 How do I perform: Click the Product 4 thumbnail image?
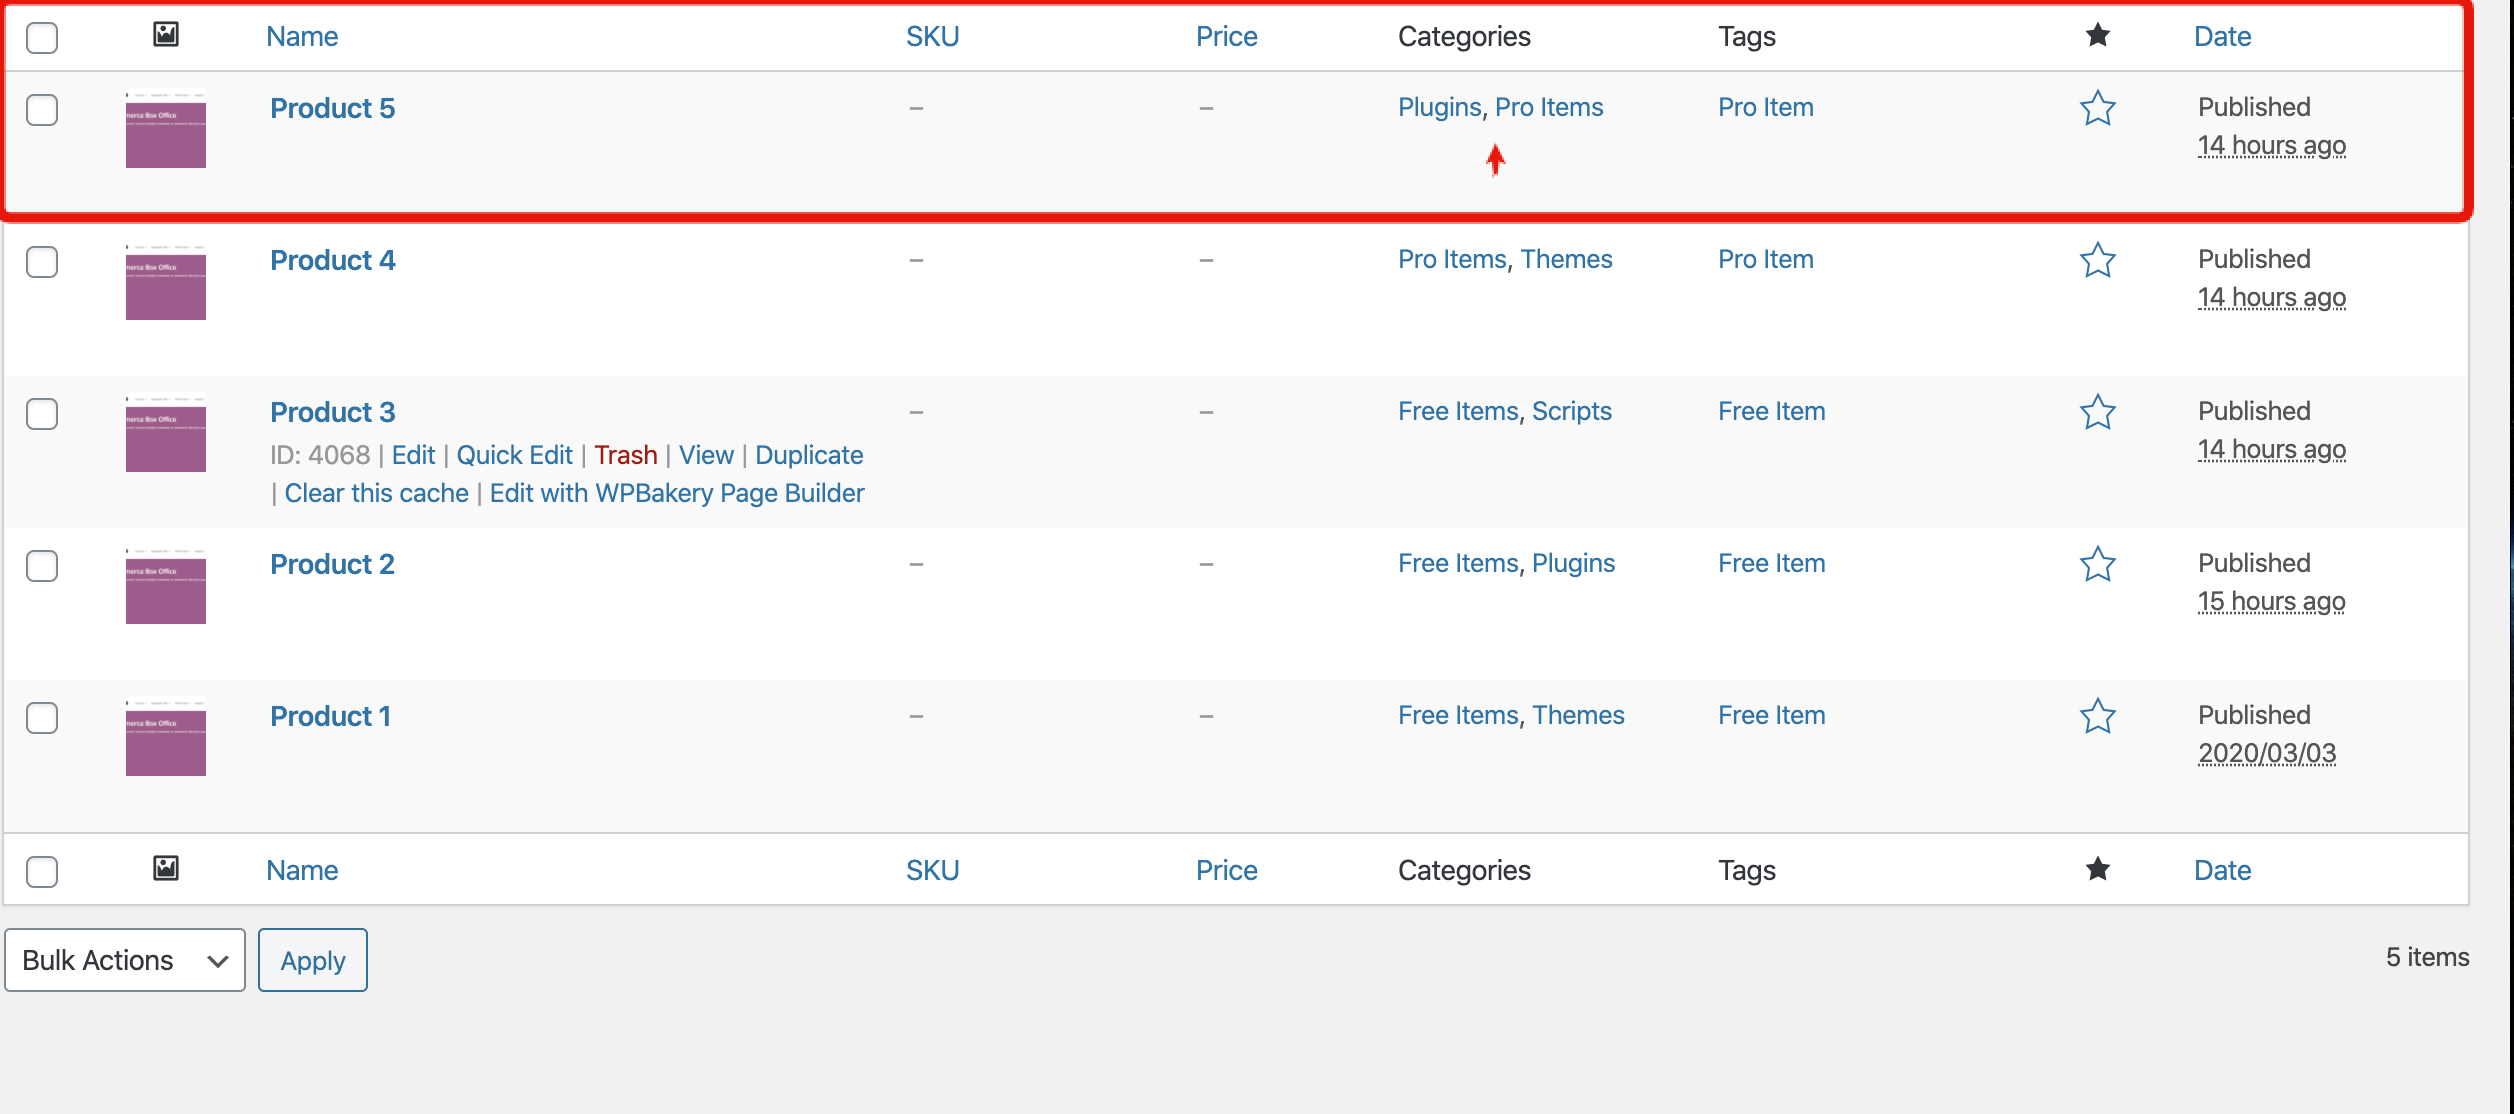pos(166,284)
